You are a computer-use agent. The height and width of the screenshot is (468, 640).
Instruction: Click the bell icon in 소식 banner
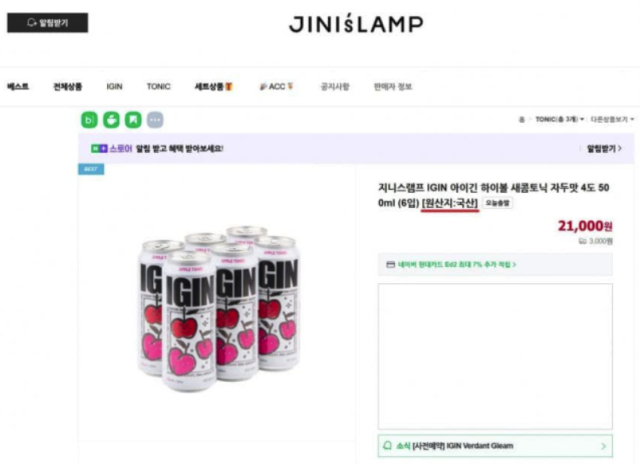[387, 446]
